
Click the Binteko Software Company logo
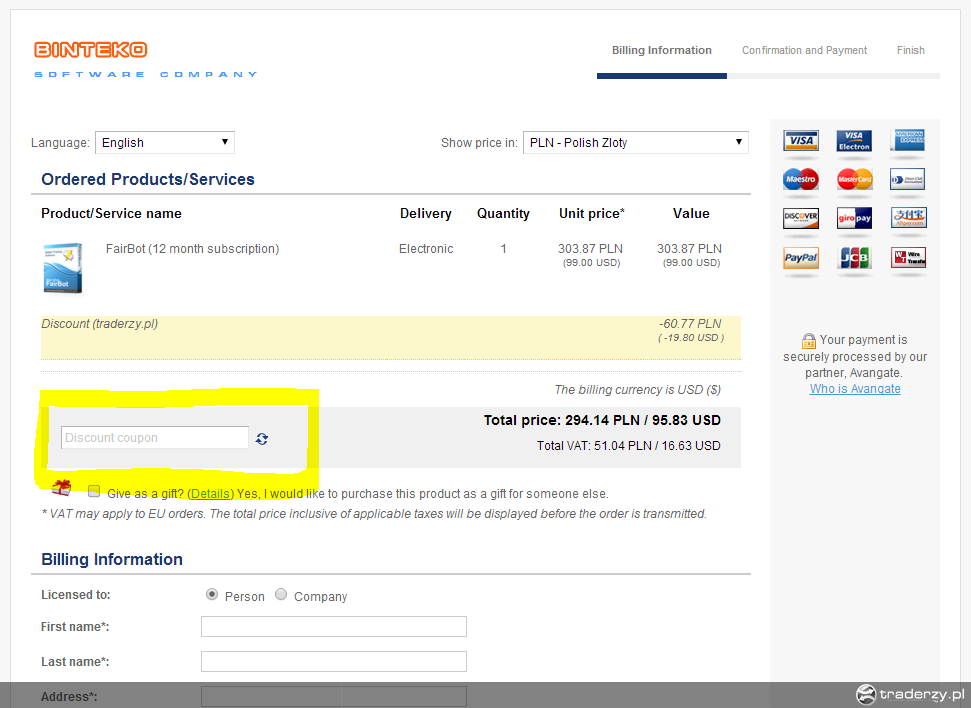(146, 59)
